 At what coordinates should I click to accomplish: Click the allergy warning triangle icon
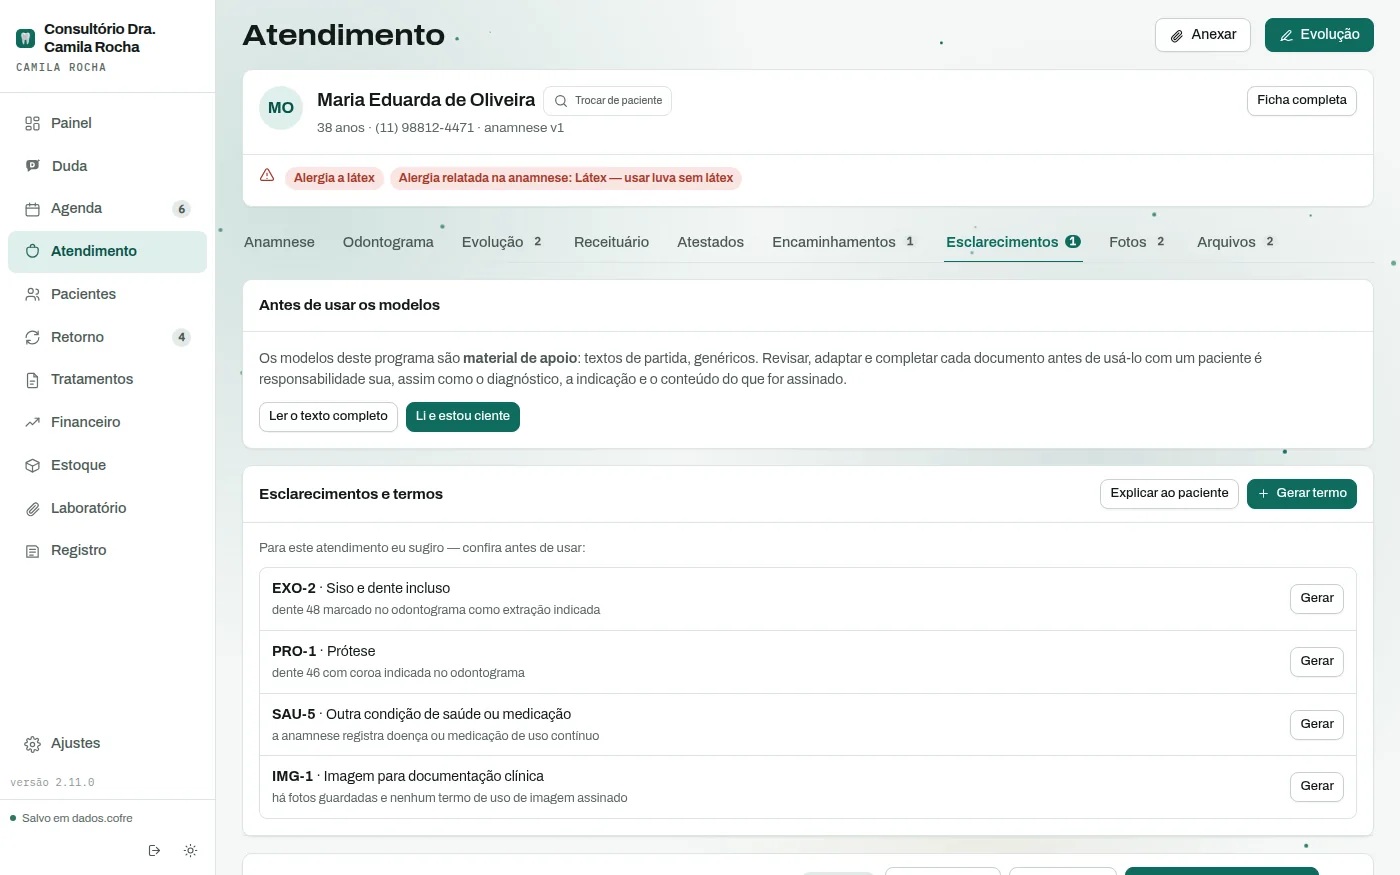267,175
